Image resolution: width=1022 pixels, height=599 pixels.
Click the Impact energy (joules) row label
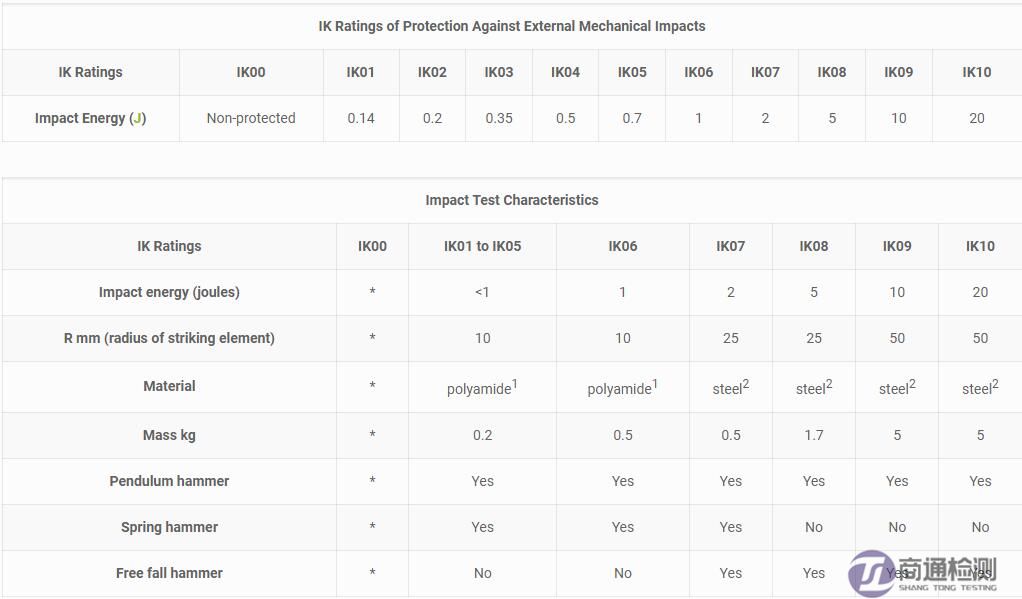pos(169,292)
